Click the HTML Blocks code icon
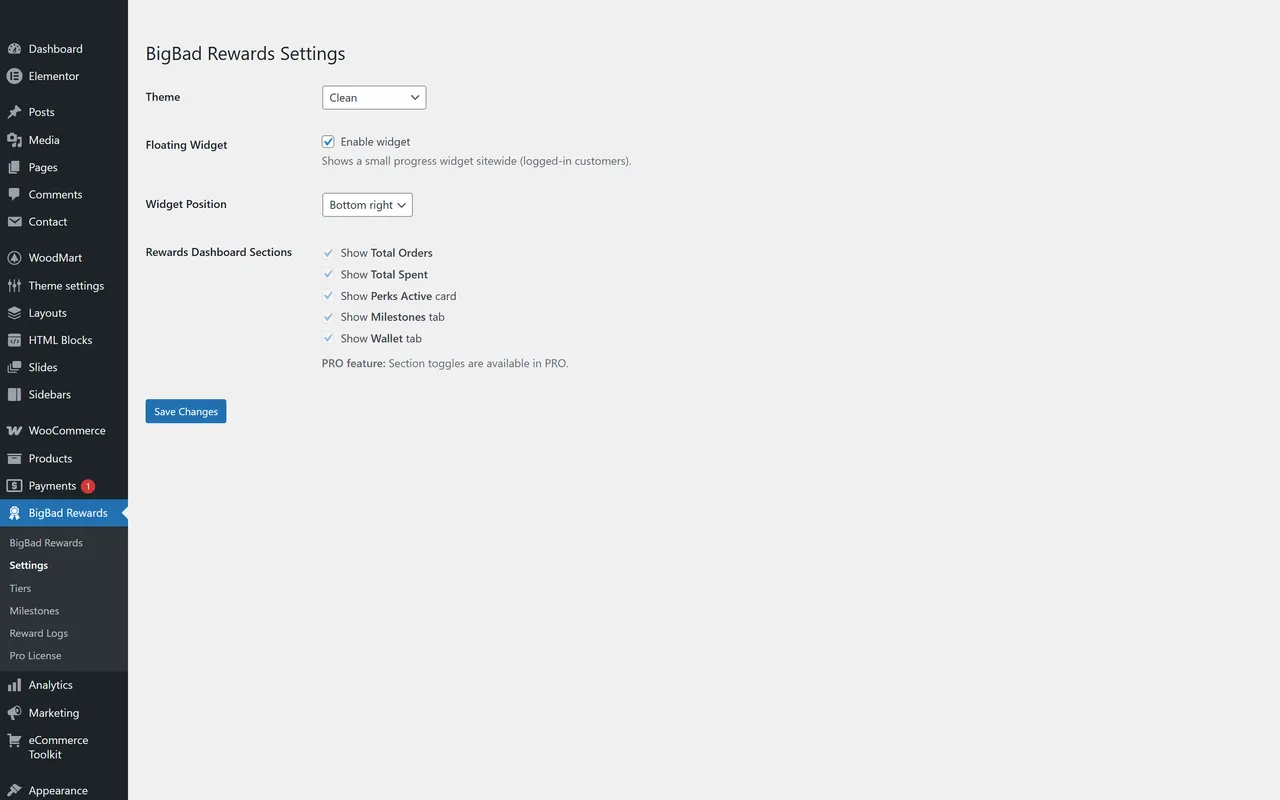Image resolution: width=1280 pixels, height=800 pixels. [14, 340]
